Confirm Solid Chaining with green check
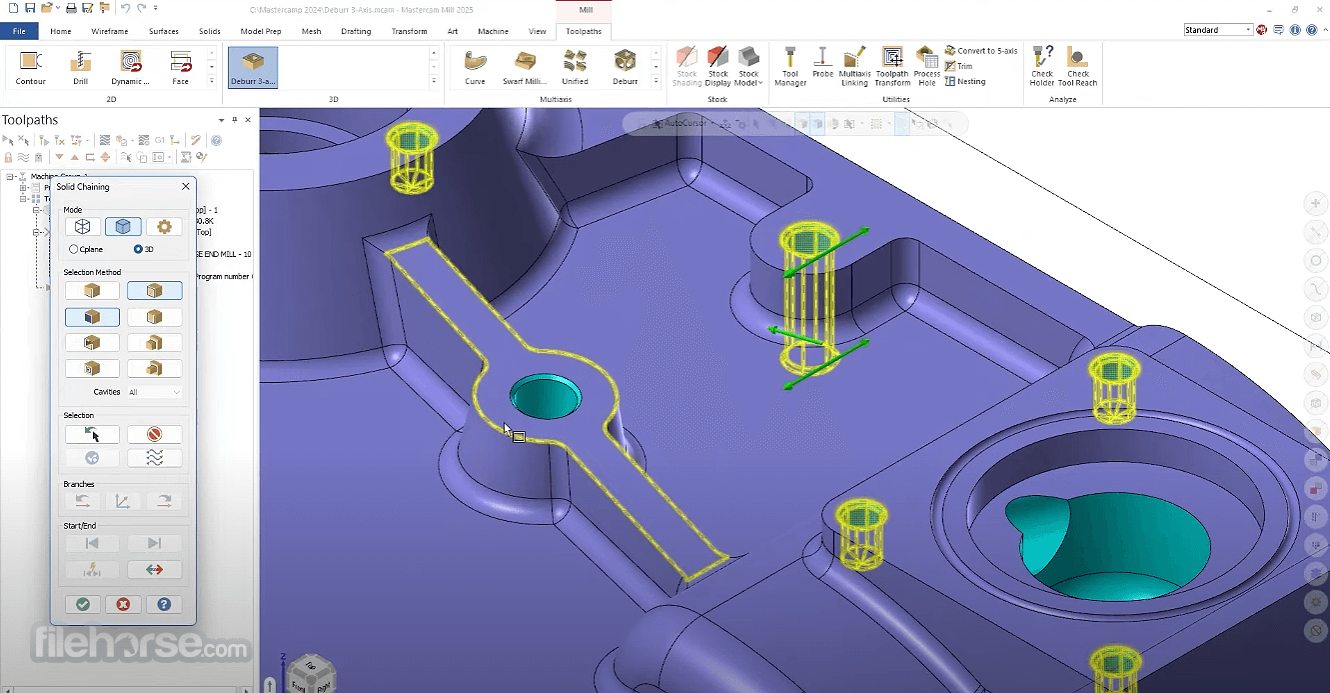 pyautogui.click(x=83, y=604)
